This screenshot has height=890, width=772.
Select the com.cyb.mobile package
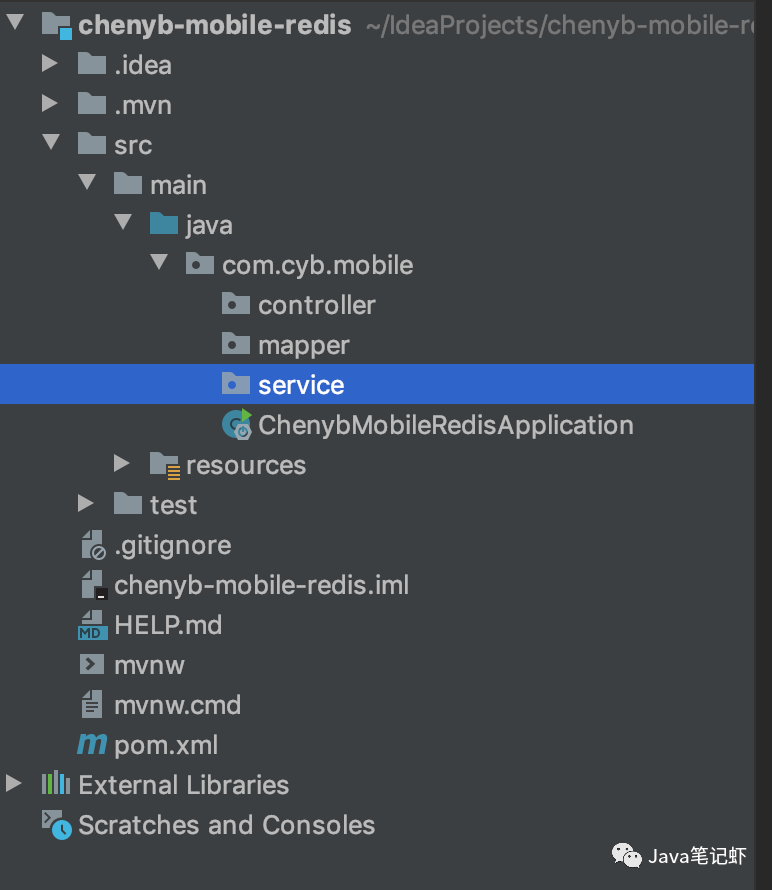pyautogui.click(x=316, y=264)
